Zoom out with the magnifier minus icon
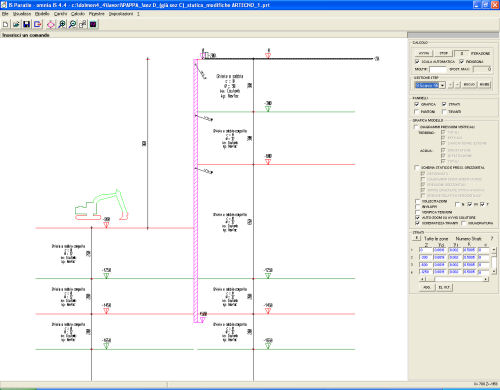 click(72, 24)
